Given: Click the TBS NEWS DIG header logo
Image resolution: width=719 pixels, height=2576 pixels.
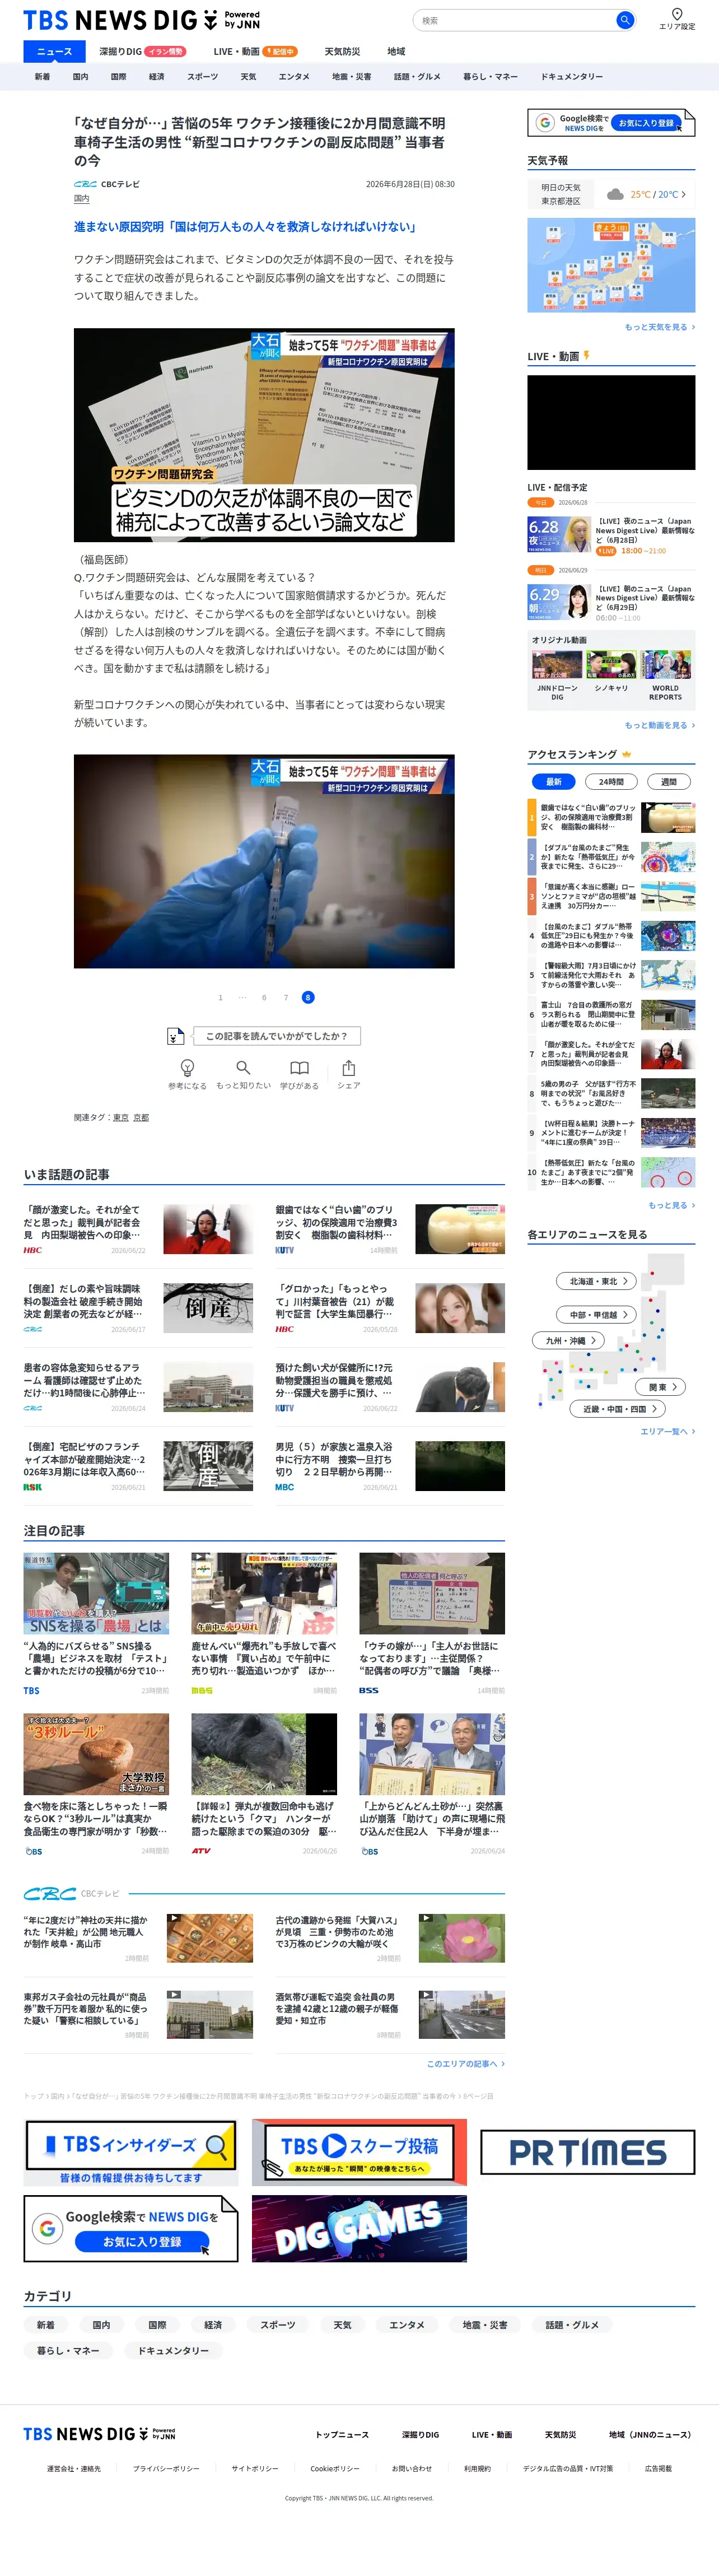Looking at the screenshot, I should coord(141,20).
